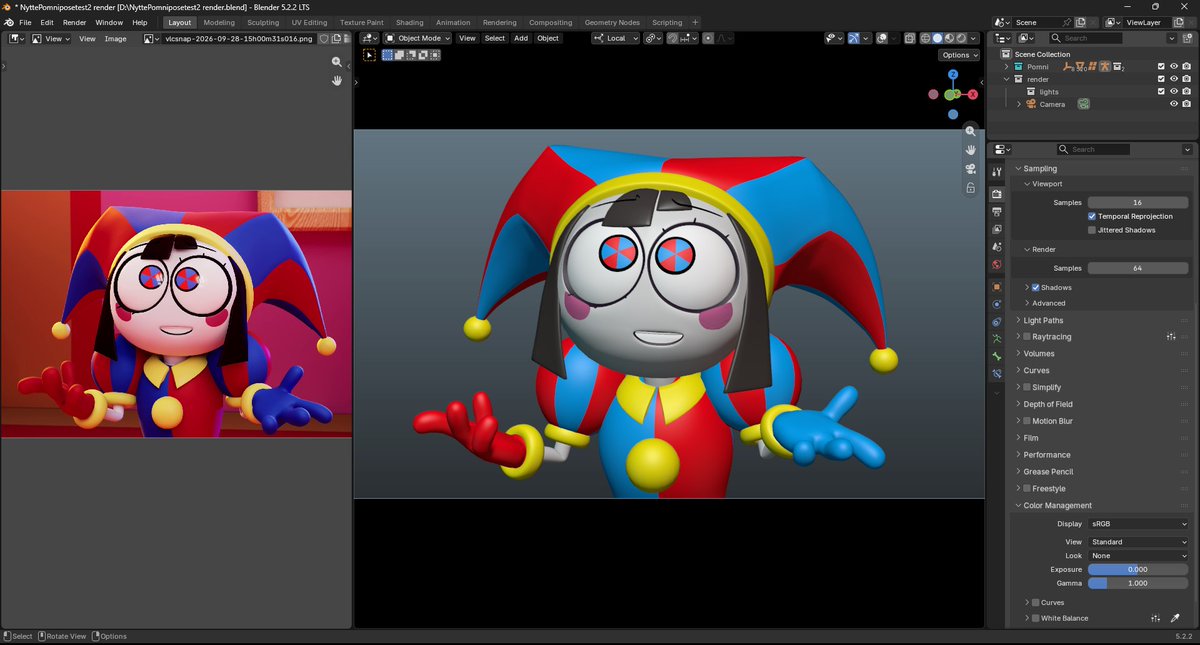Enable Jittered Shadows checkbox
Viewport: 1200px width, 645px height.
1092,230
